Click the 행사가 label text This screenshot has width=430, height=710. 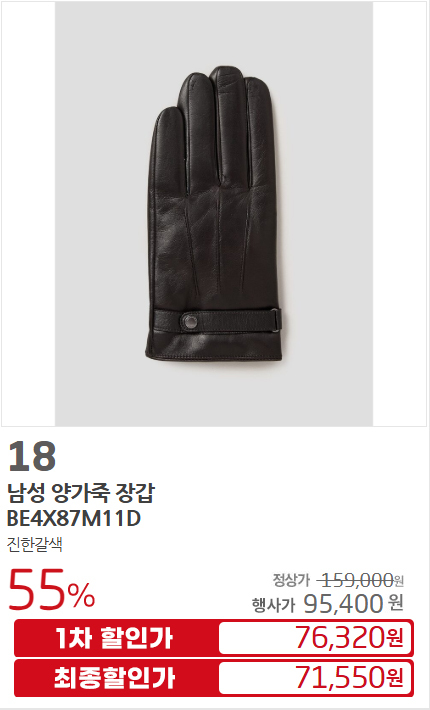(273, 605)
